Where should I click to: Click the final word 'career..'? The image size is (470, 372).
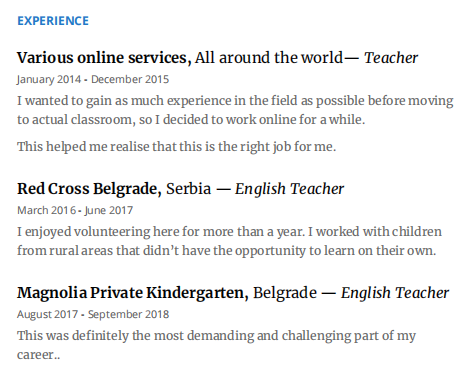point(39,355)
